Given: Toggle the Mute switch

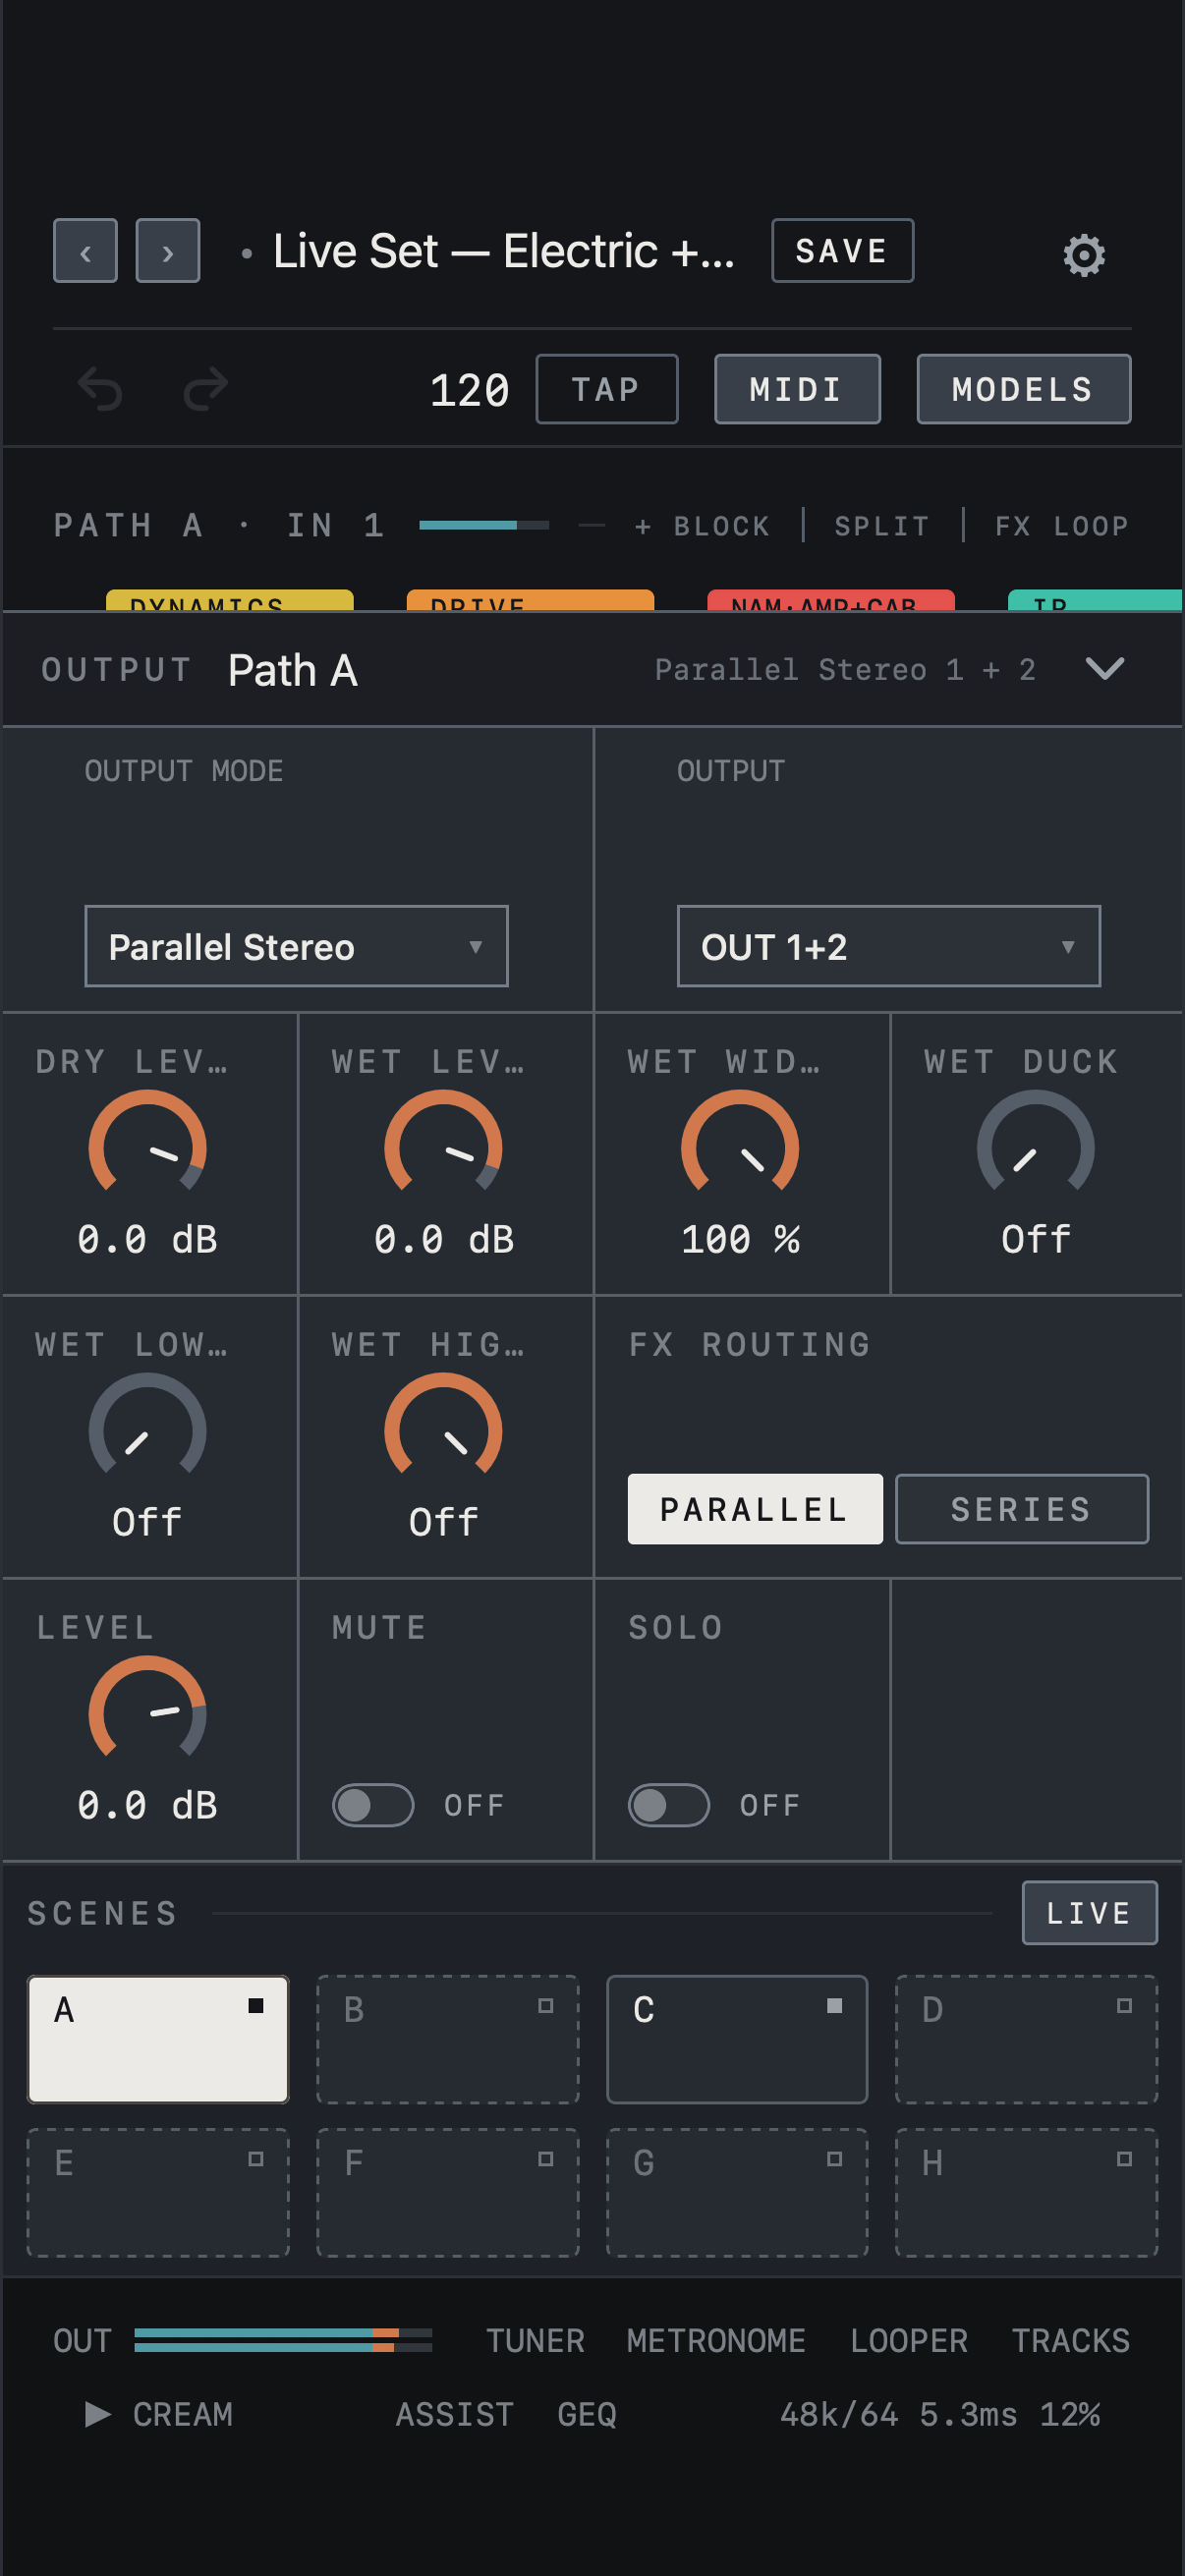Looking at the screenshot, I should point(373,1805).
